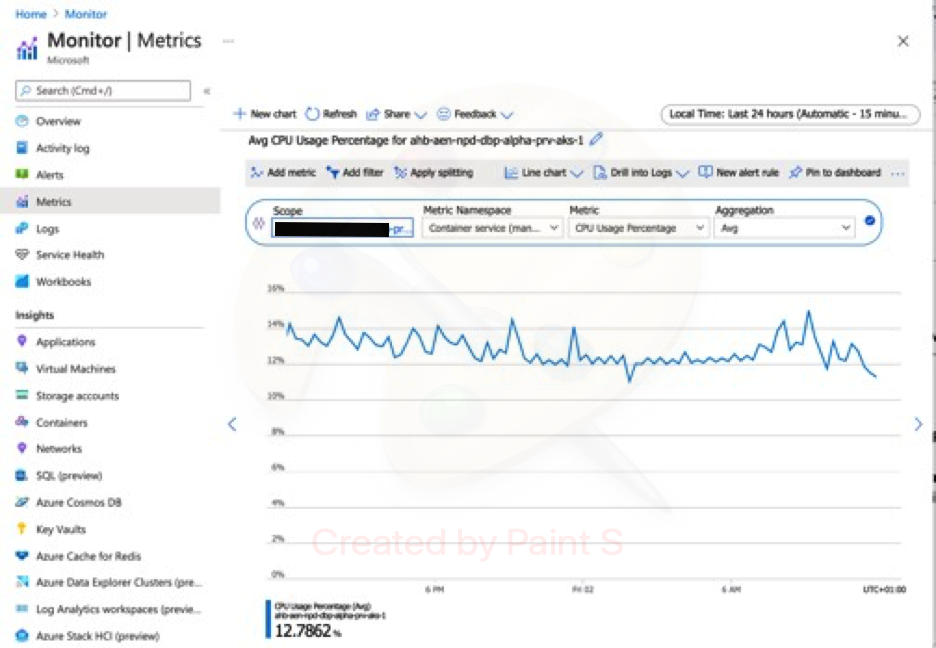Close the Monitor Metrics blade
Screen dimensions: 936x648
903,41
